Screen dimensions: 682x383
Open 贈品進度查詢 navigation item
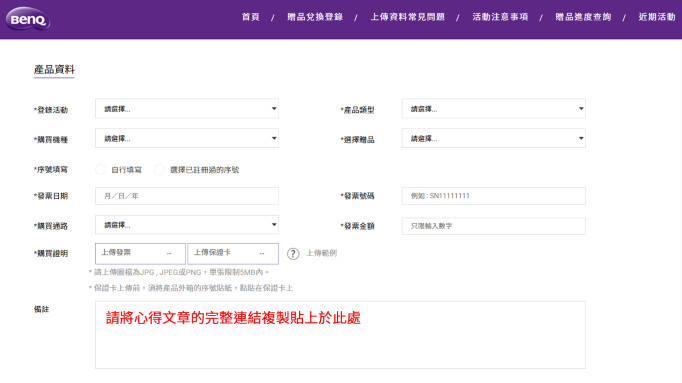point(583,17)
